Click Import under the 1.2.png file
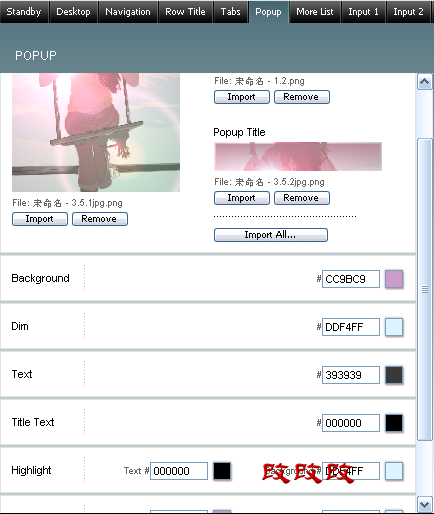Screen dimensions: 434x514 pos(242,97)
